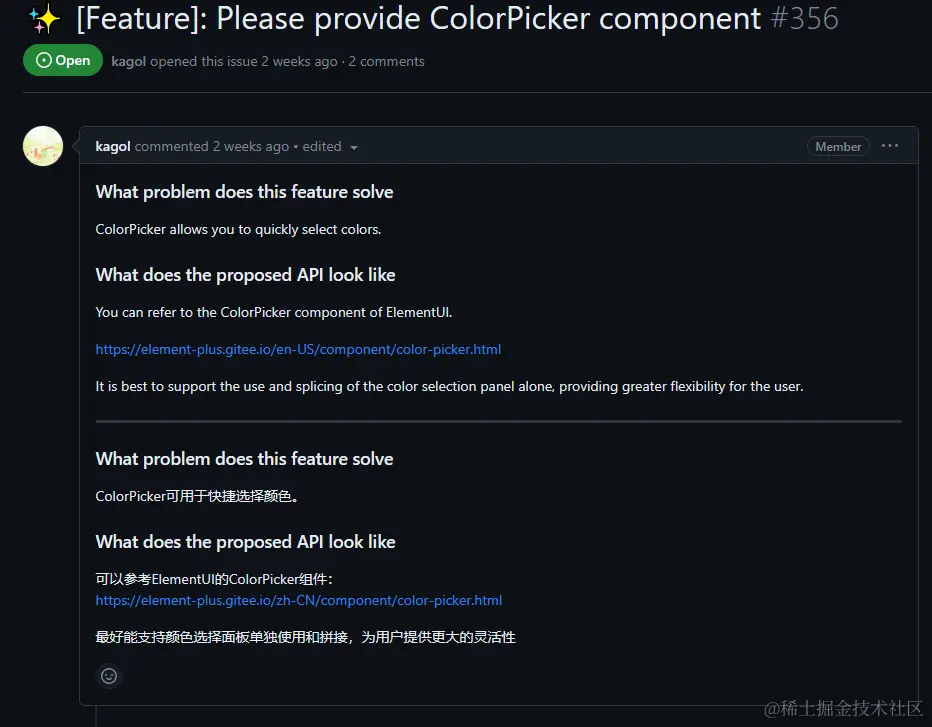Open the three-dot comment options menu
The height and width of the screenshot is (727, 932).
[890, 146]
